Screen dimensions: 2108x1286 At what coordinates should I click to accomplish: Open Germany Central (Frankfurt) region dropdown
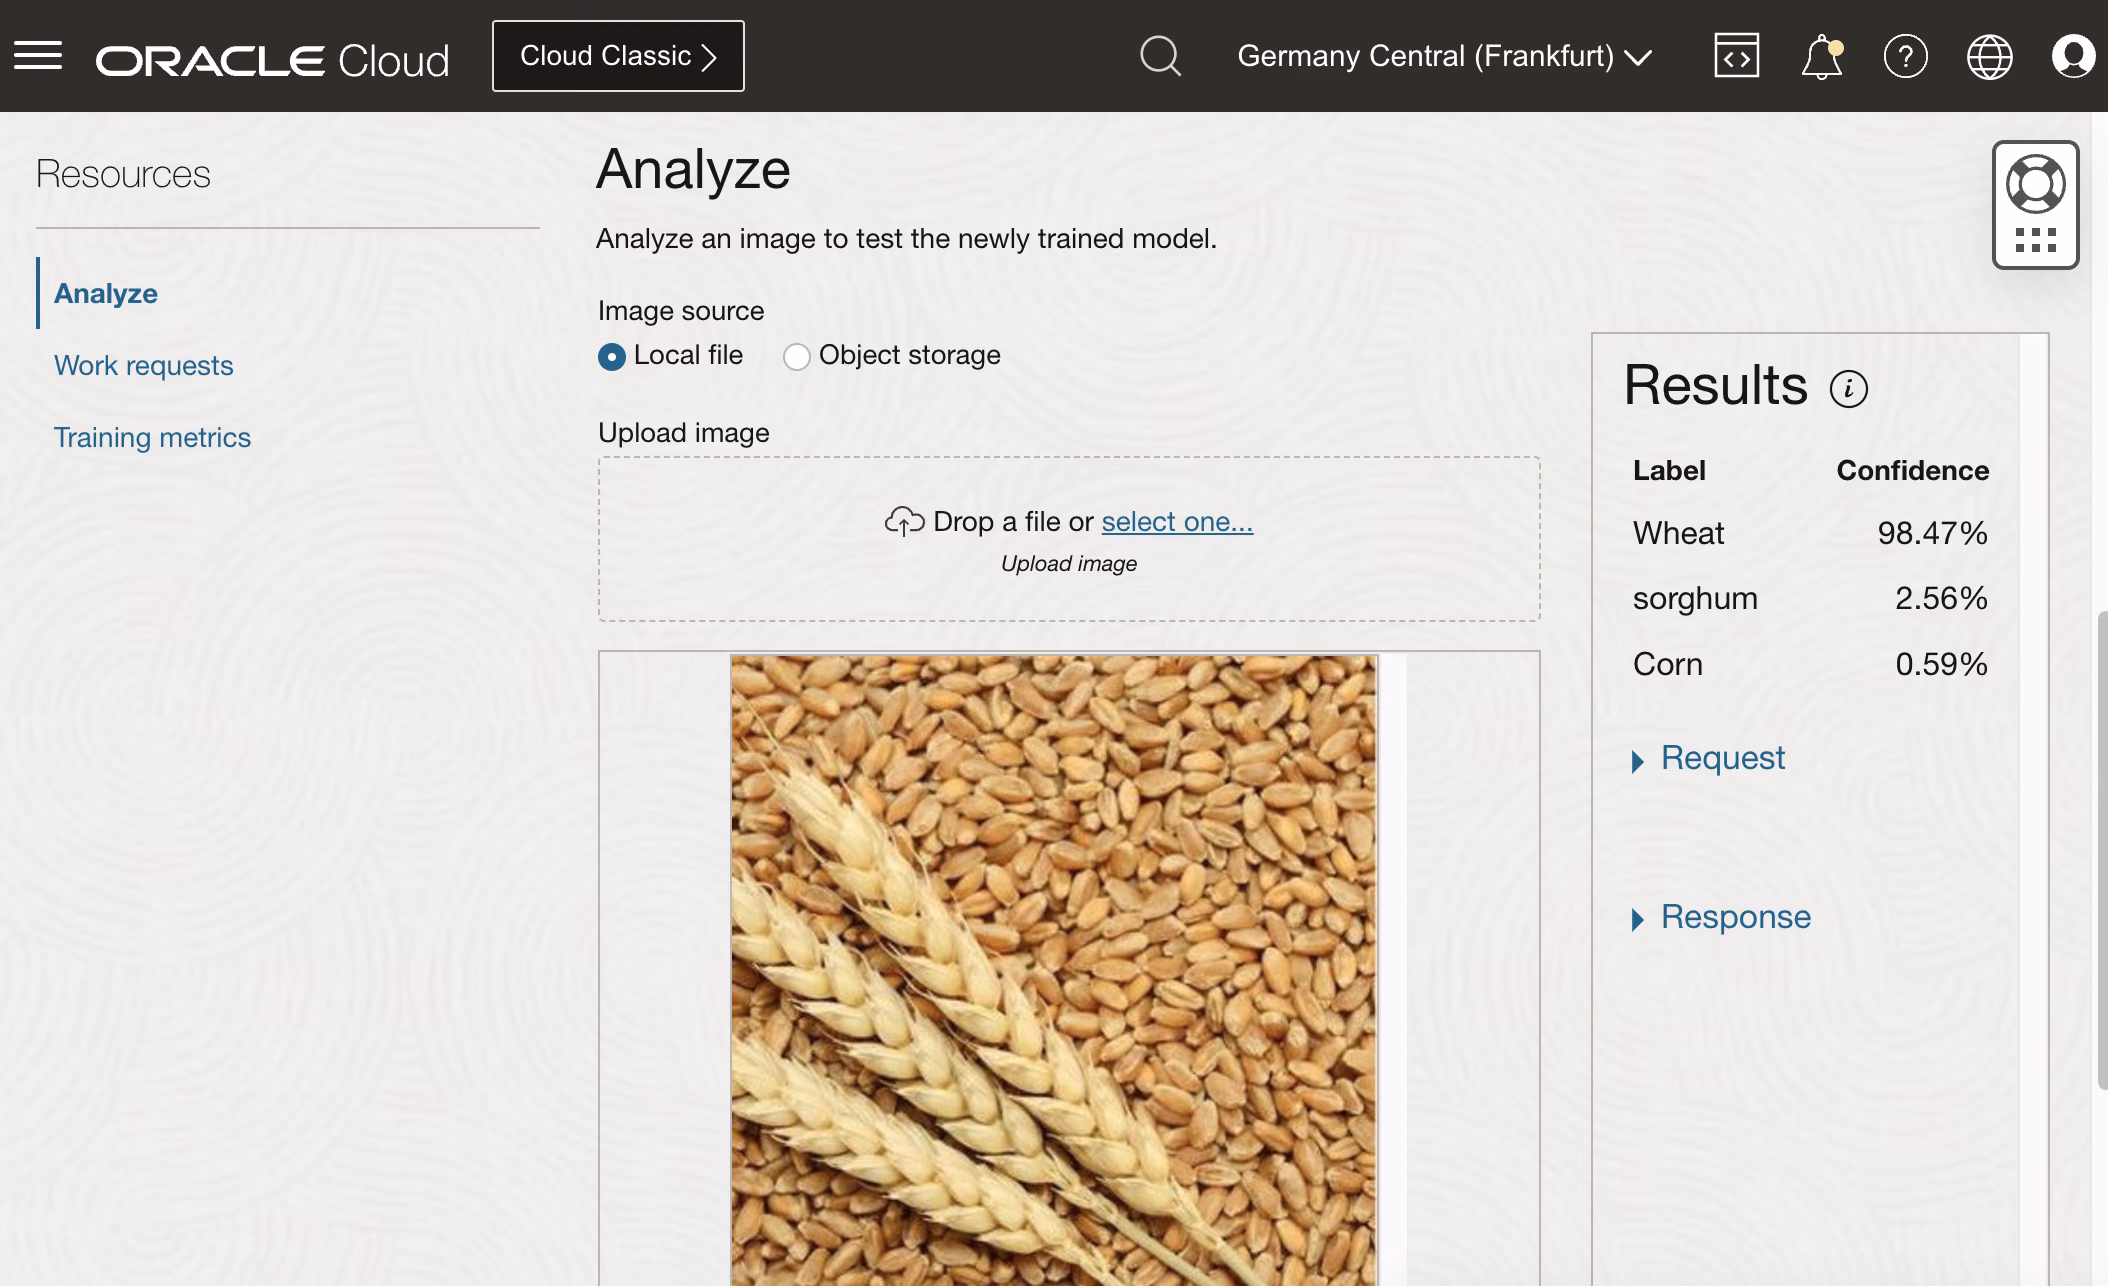pos(1444,56)
